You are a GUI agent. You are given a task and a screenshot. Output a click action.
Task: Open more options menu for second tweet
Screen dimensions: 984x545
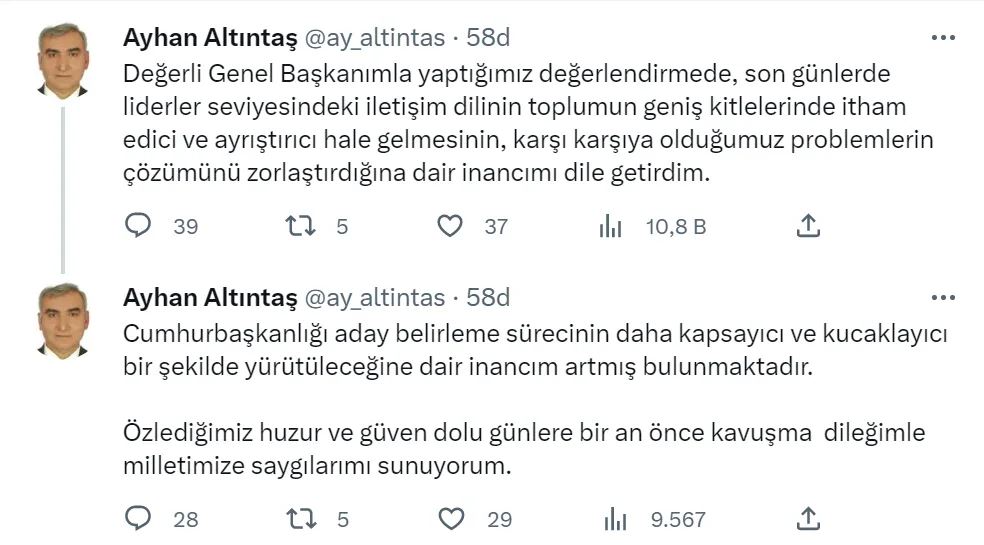(x=943, y=298)
